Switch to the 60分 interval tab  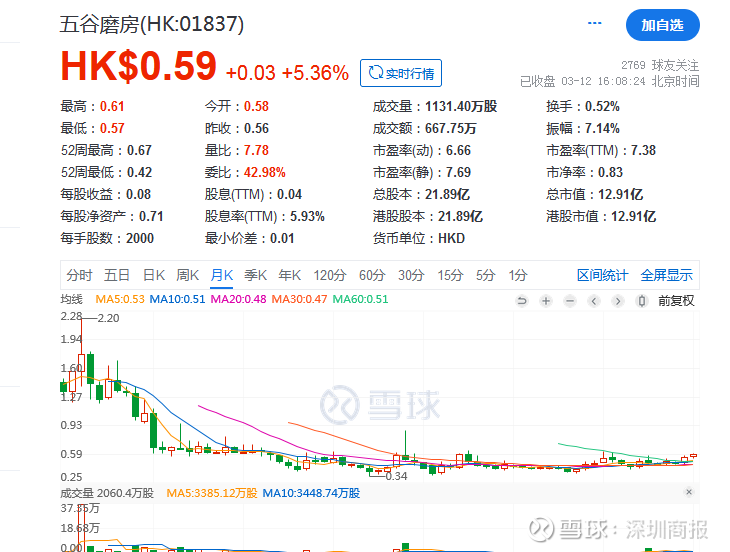click(372, 275)
